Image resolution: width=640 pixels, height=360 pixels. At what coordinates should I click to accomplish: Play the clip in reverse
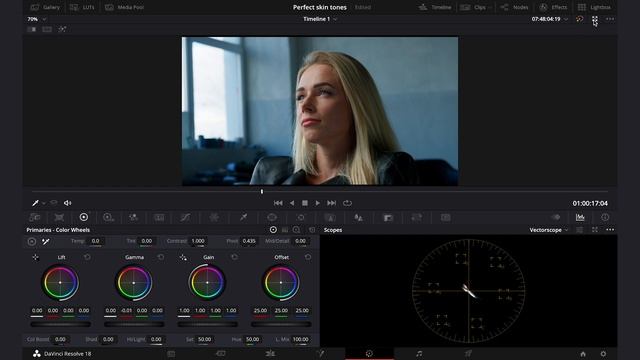pyautogui.click(x=292, y=203)
